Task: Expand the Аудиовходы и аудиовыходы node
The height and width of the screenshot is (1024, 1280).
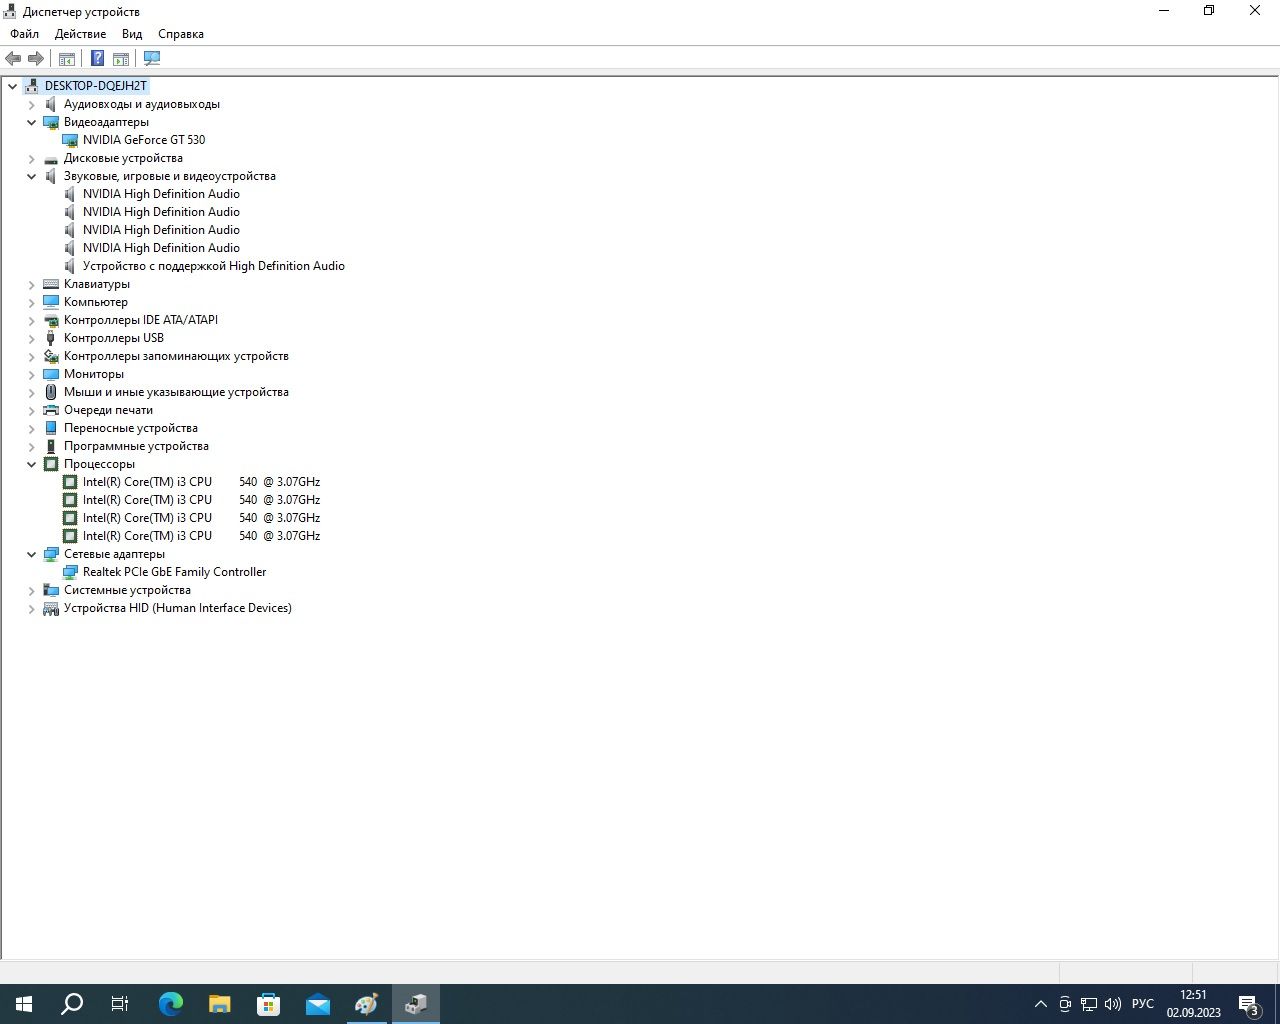Action: 31,104
